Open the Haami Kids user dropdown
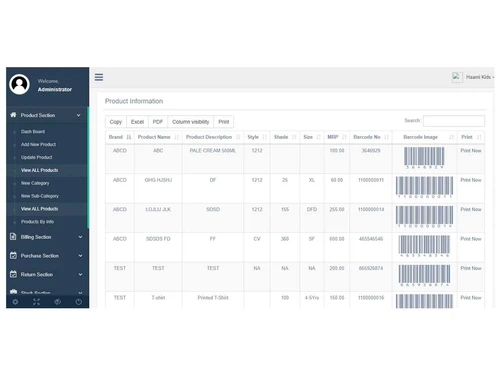The image size is (500, 375). coord(480,77)
